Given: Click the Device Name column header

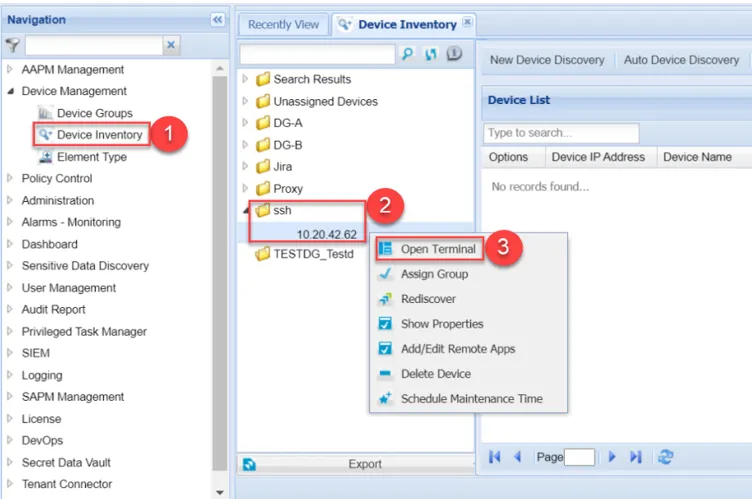Looking at the screenshot, I should tap(697, 157).
